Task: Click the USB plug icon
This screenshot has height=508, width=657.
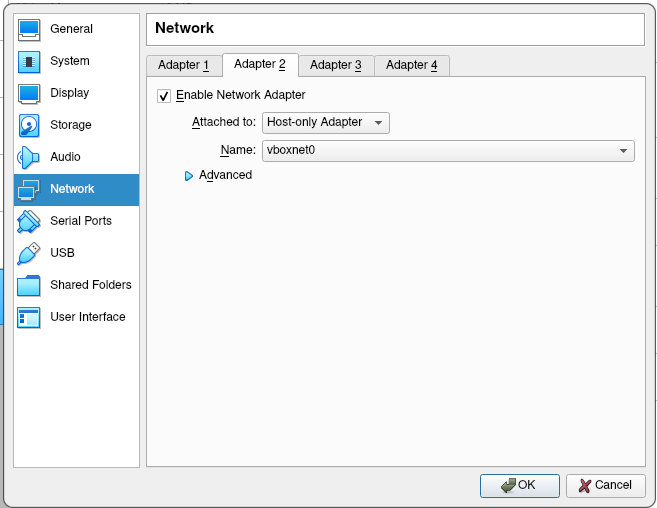Action: [x=28, y=254]
